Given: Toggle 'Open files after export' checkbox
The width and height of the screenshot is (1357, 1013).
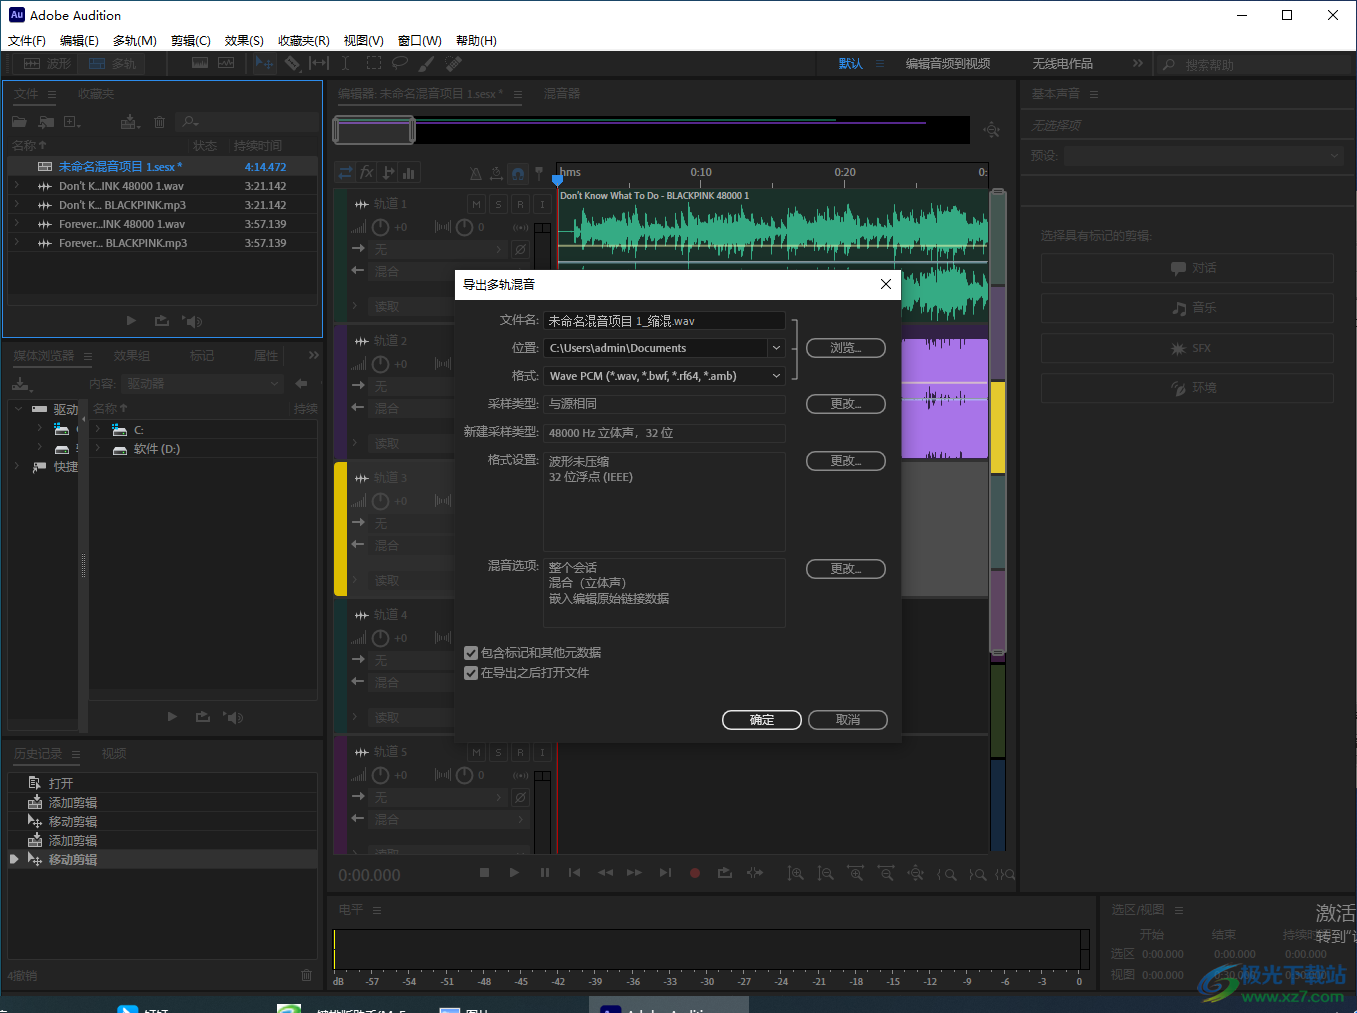Looking at the screenshot, I should [x=471, y=673].
